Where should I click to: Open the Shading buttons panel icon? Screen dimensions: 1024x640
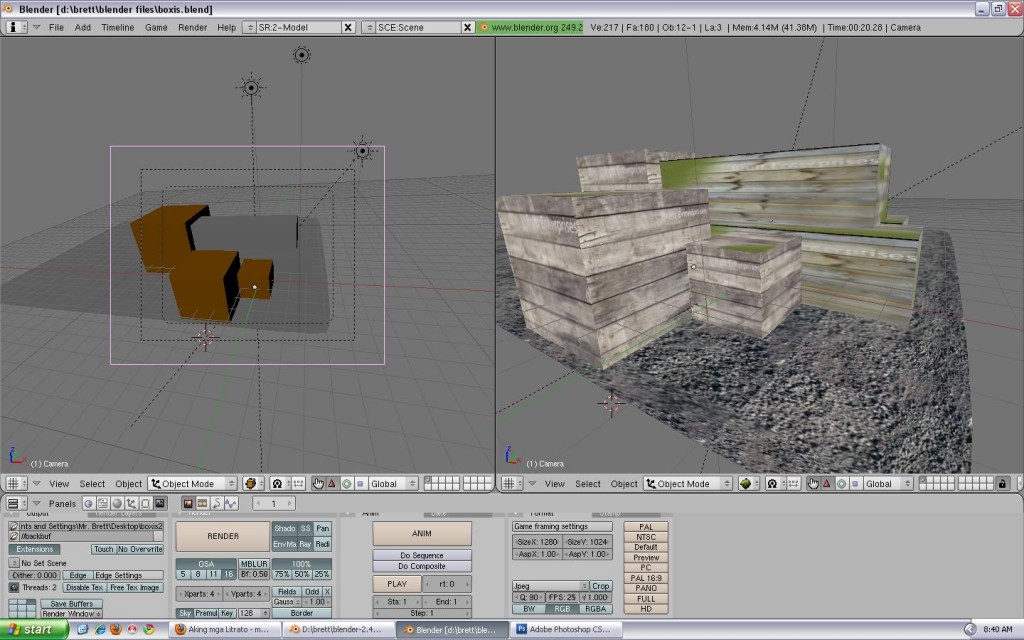(116, 503)
